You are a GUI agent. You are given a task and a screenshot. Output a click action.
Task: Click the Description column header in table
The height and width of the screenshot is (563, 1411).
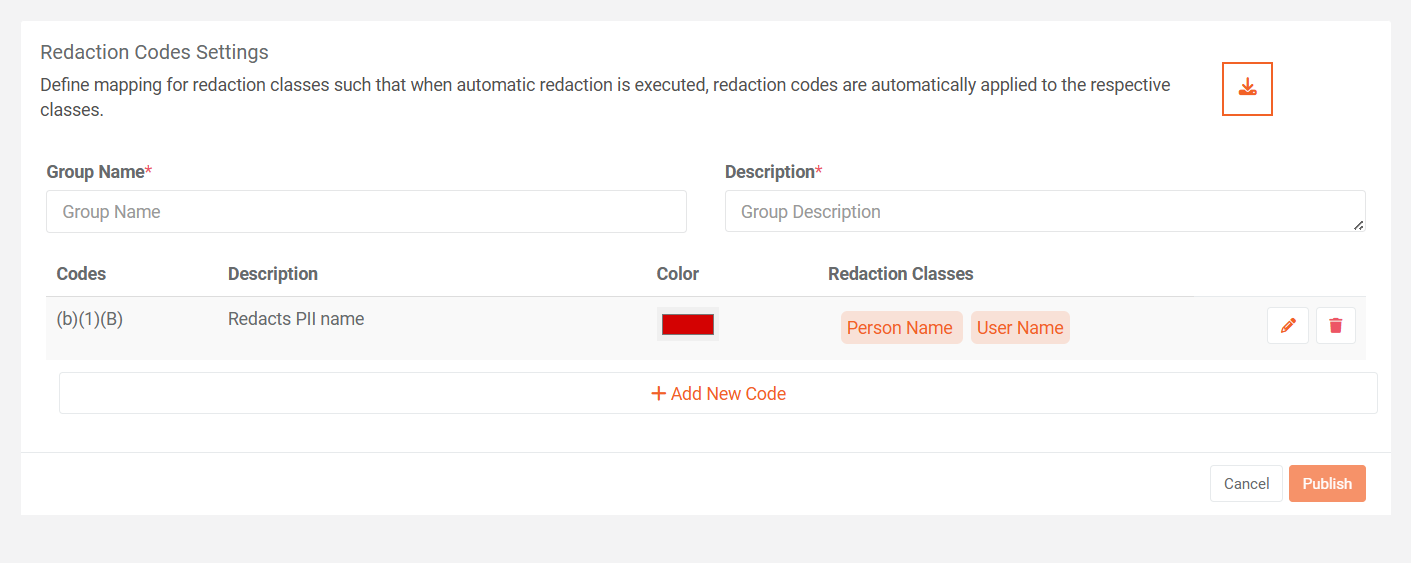pos(273,274)
